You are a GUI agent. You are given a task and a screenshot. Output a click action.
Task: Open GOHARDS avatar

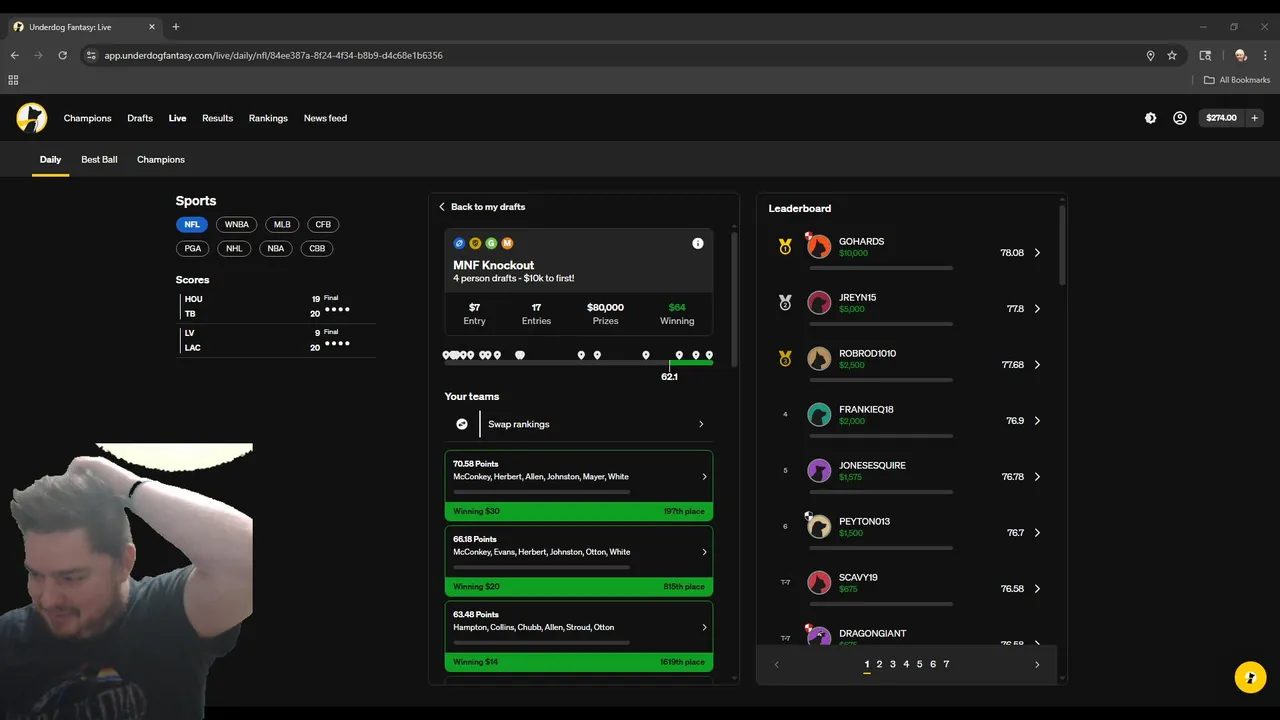(819, 246)
